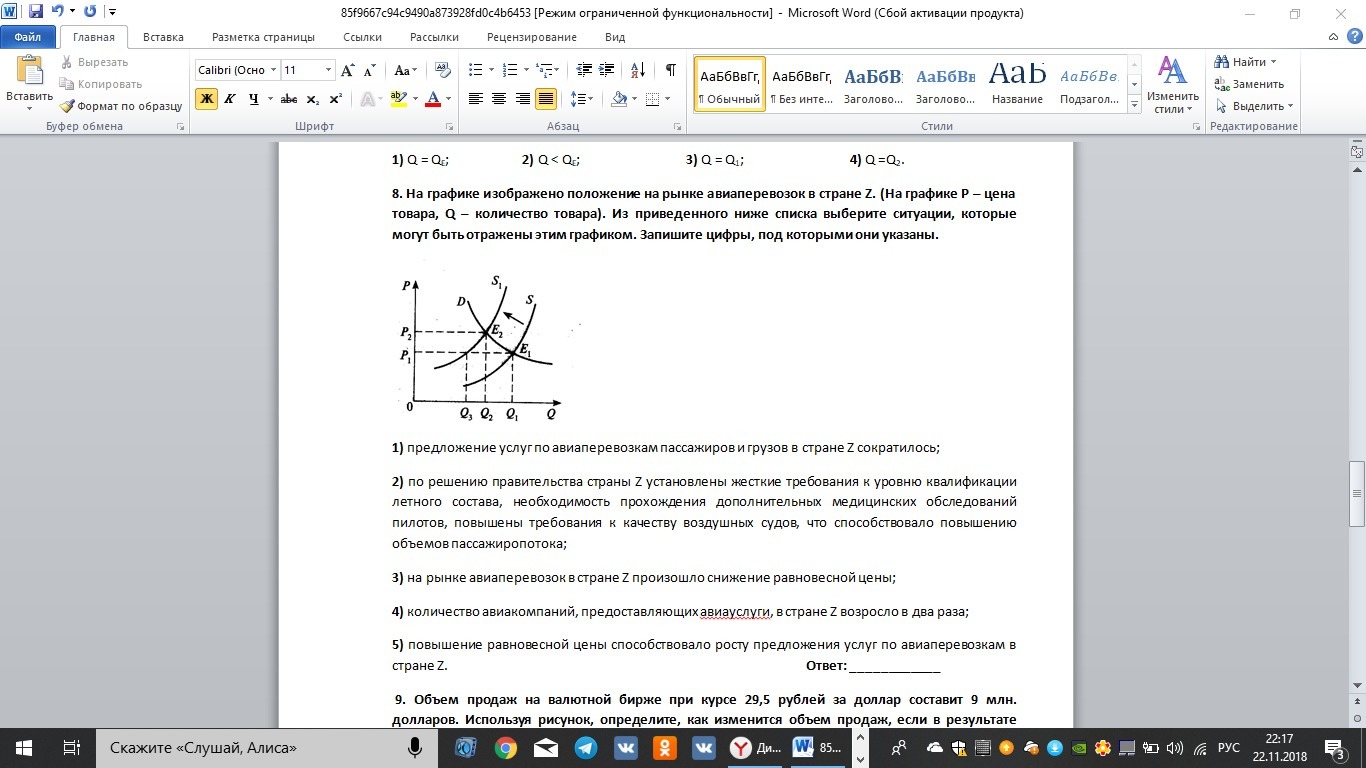Screen dimensions: 1366x768
Task: Open the font size dropdown
Action: (x=328, y=70)
